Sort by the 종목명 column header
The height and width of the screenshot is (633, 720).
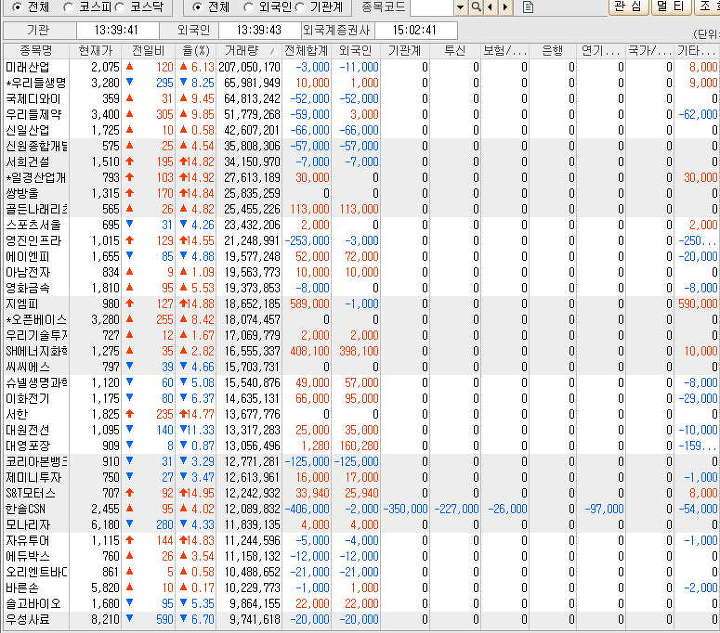pos(36,50)
